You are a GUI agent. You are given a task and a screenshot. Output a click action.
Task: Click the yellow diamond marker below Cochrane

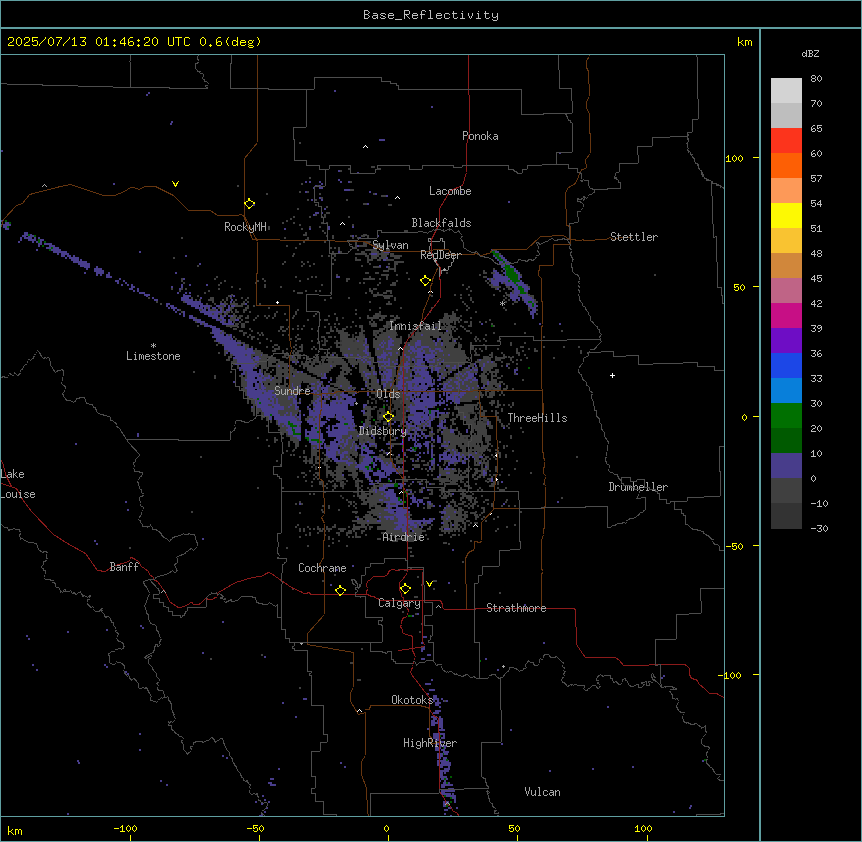pos(340,590)
